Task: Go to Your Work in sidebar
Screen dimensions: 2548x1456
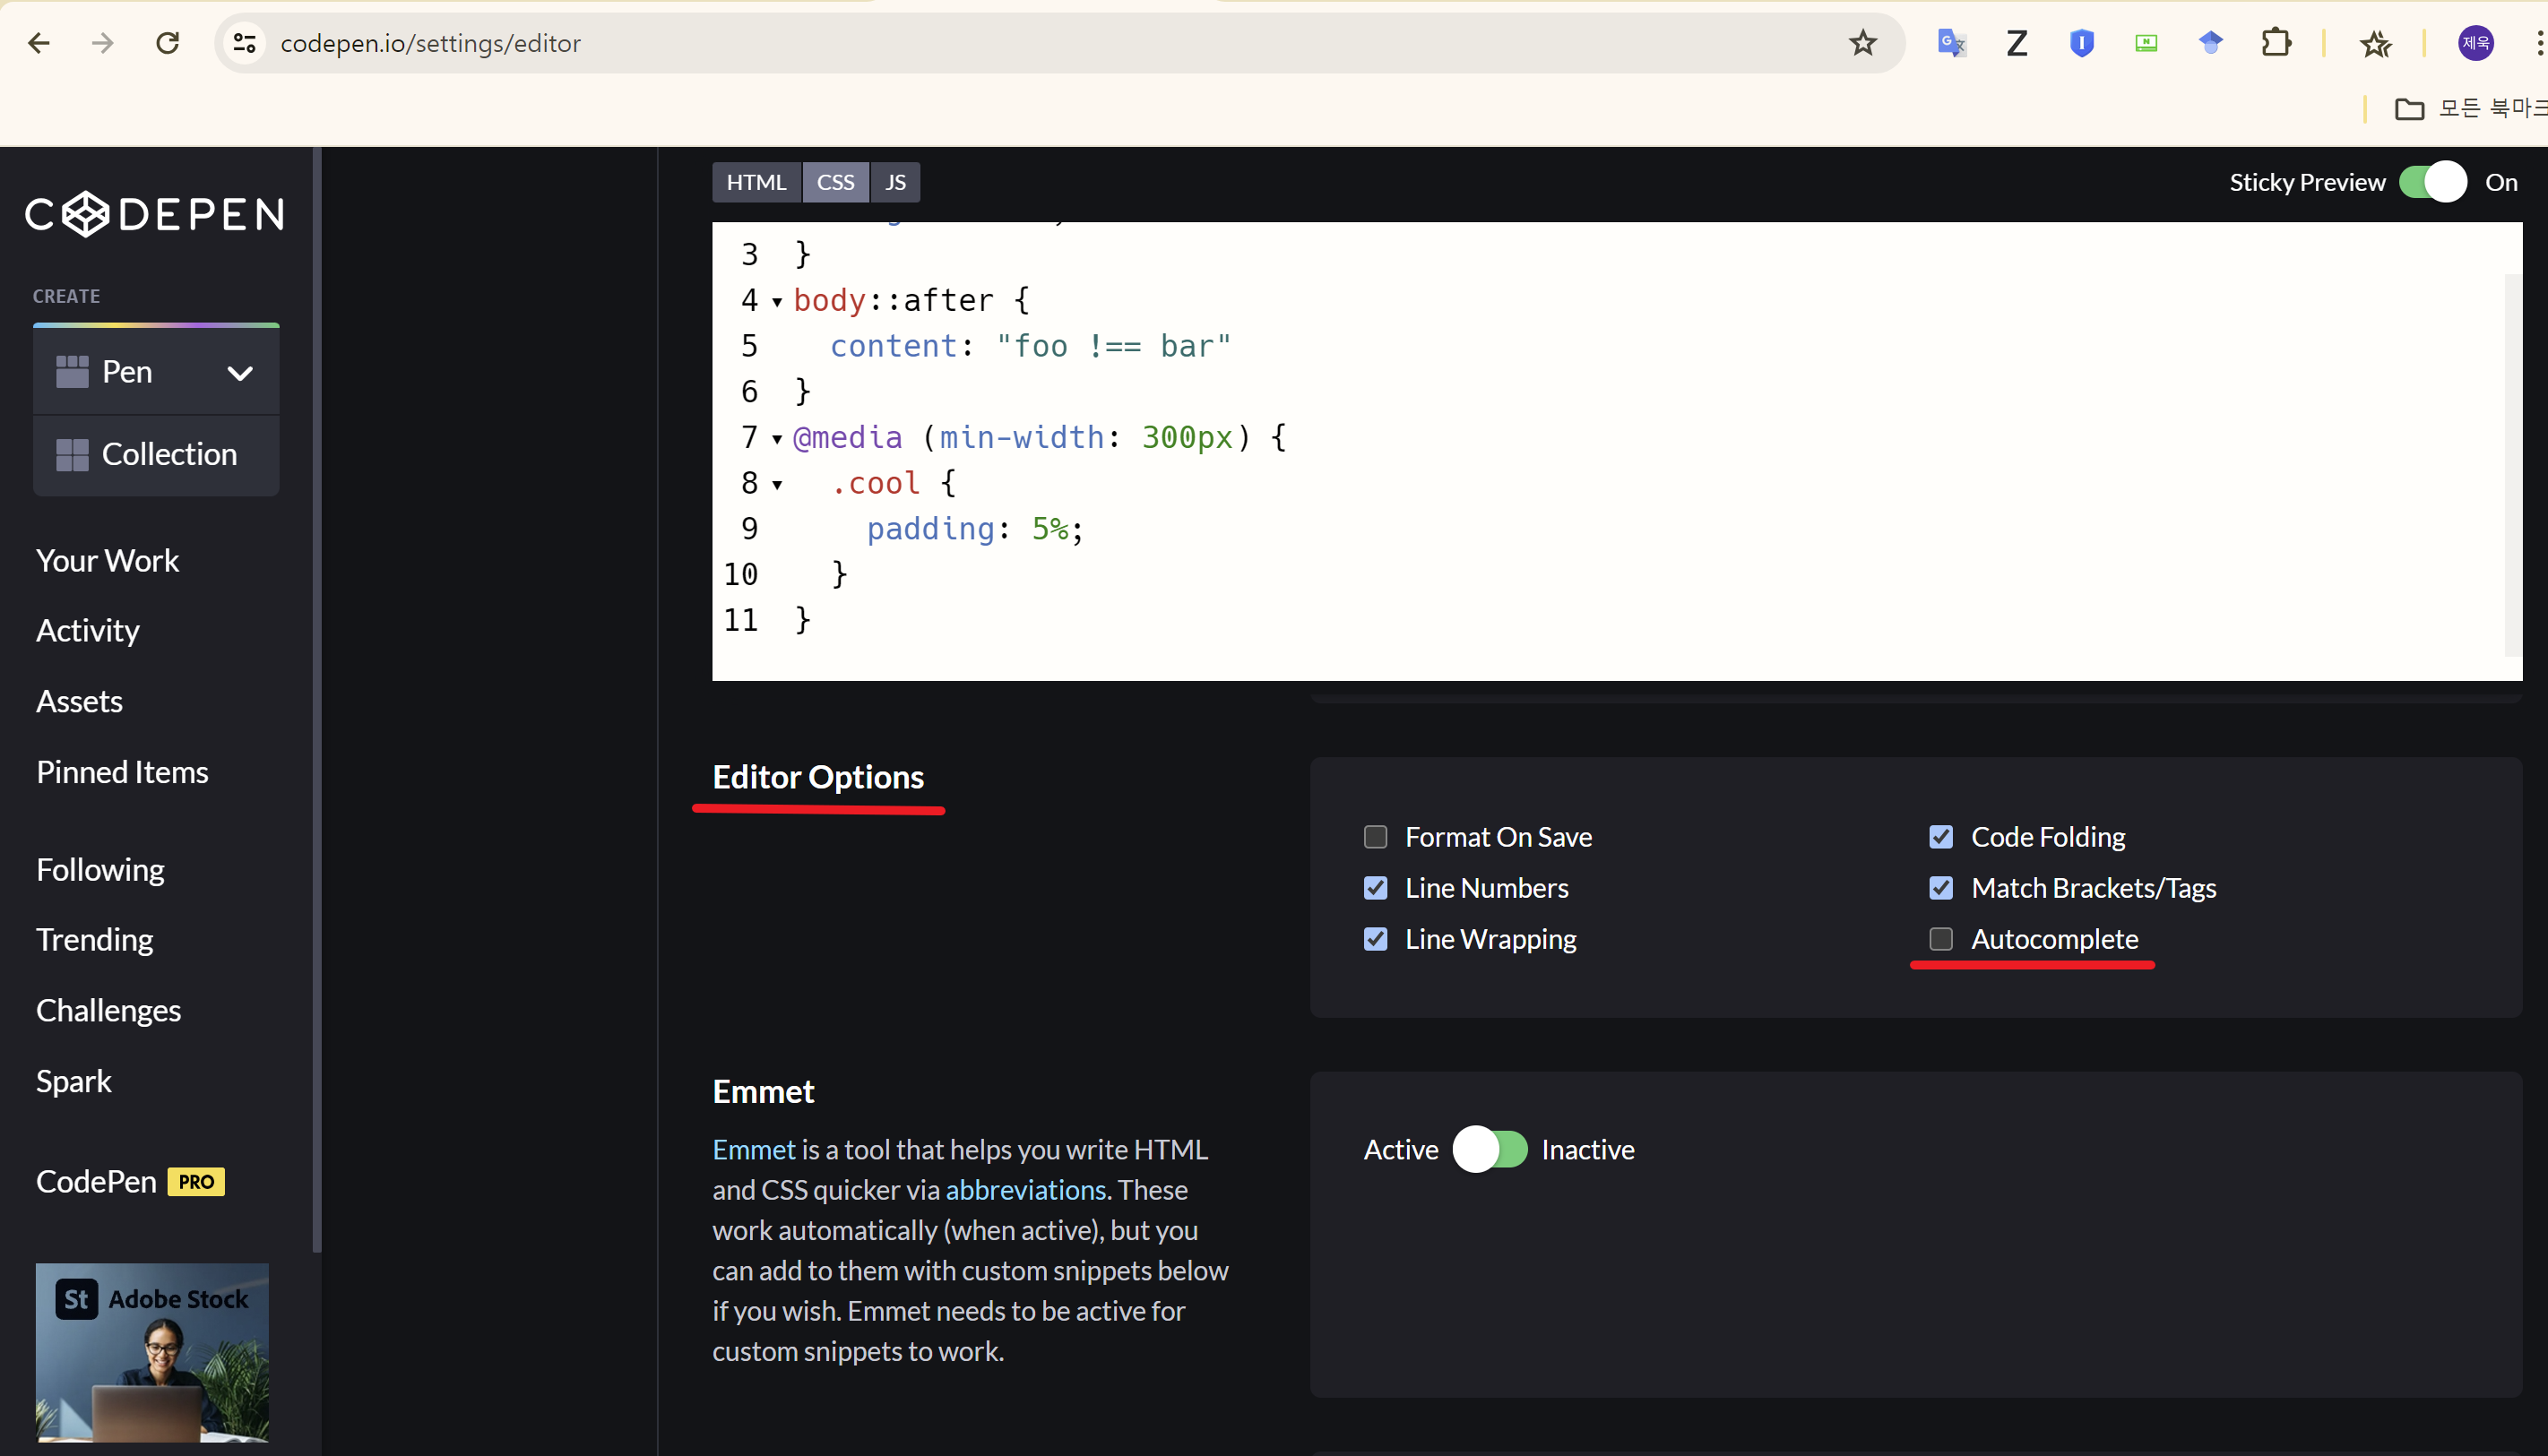Action: [x=108, y=561]
